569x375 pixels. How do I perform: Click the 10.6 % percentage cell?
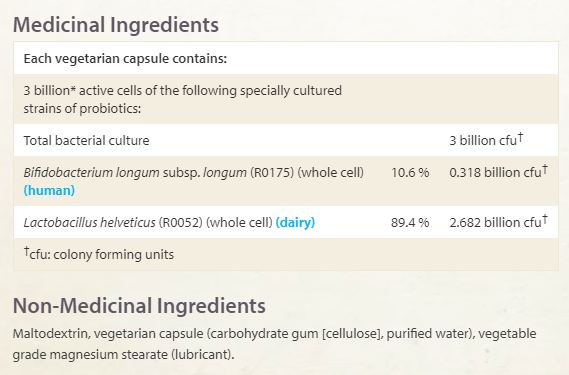point(410,172)
